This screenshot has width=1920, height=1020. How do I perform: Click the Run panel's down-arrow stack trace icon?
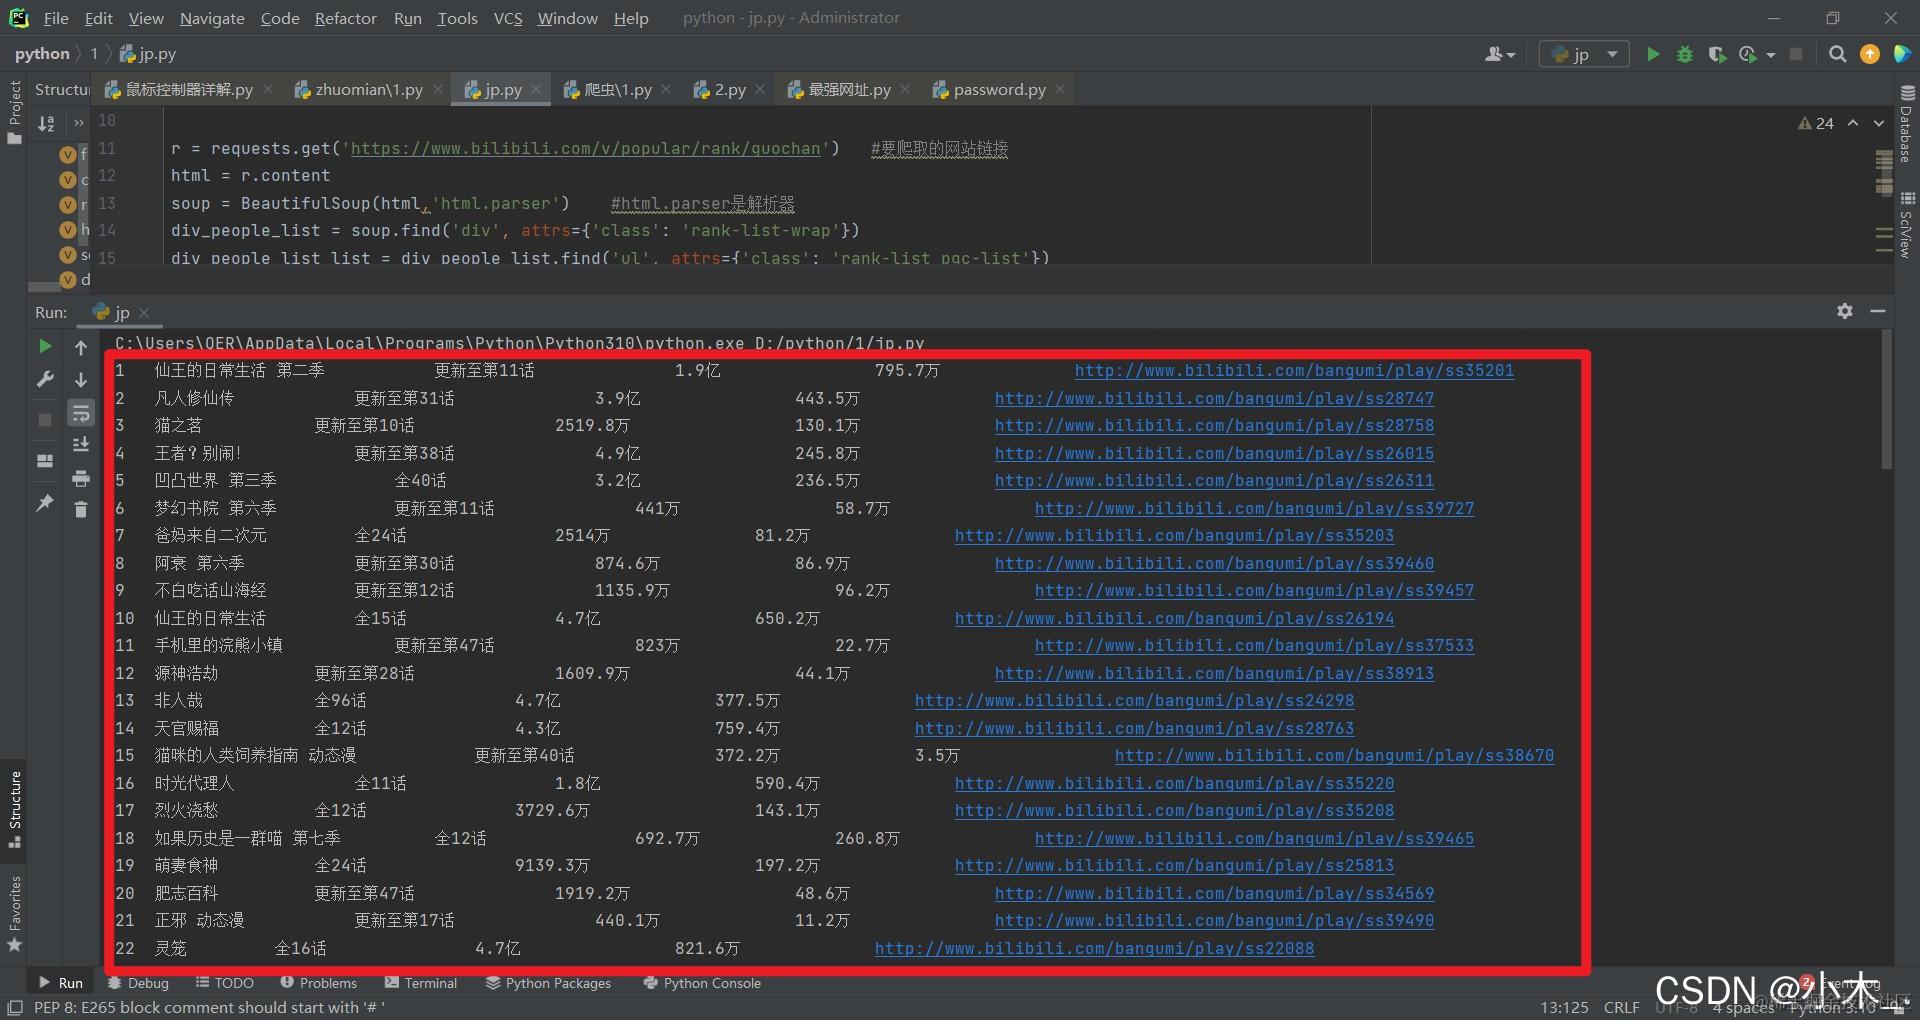click(81, 380)
